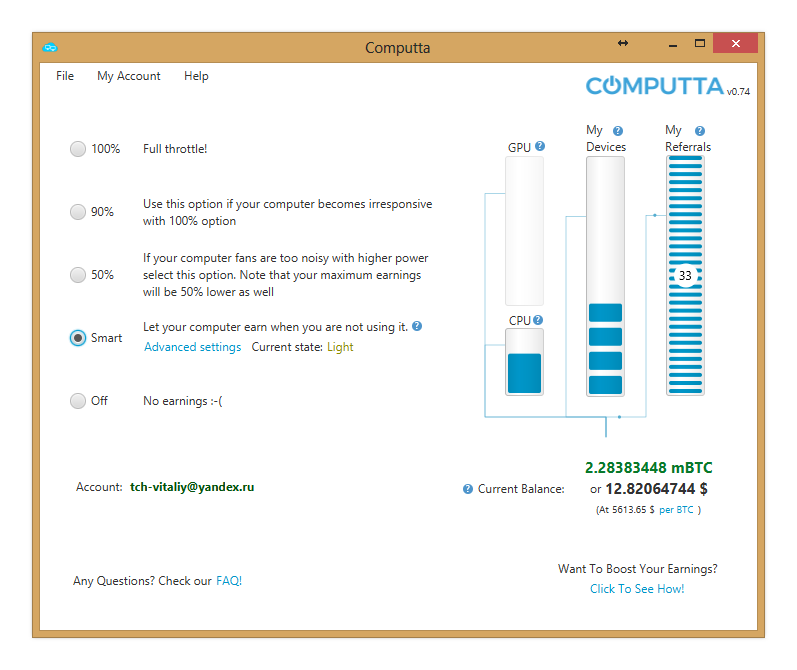The height and width of the screenshot is (670, 797).
Task: Click the CPU usage bar
Action: [524, 362]
